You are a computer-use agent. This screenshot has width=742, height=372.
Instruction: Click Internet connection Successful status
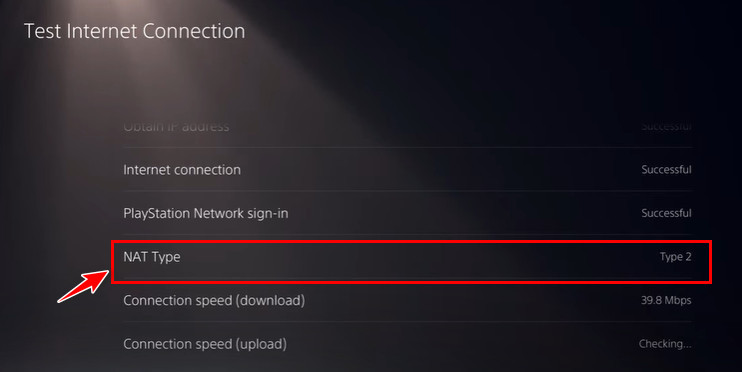coord(666,169)
